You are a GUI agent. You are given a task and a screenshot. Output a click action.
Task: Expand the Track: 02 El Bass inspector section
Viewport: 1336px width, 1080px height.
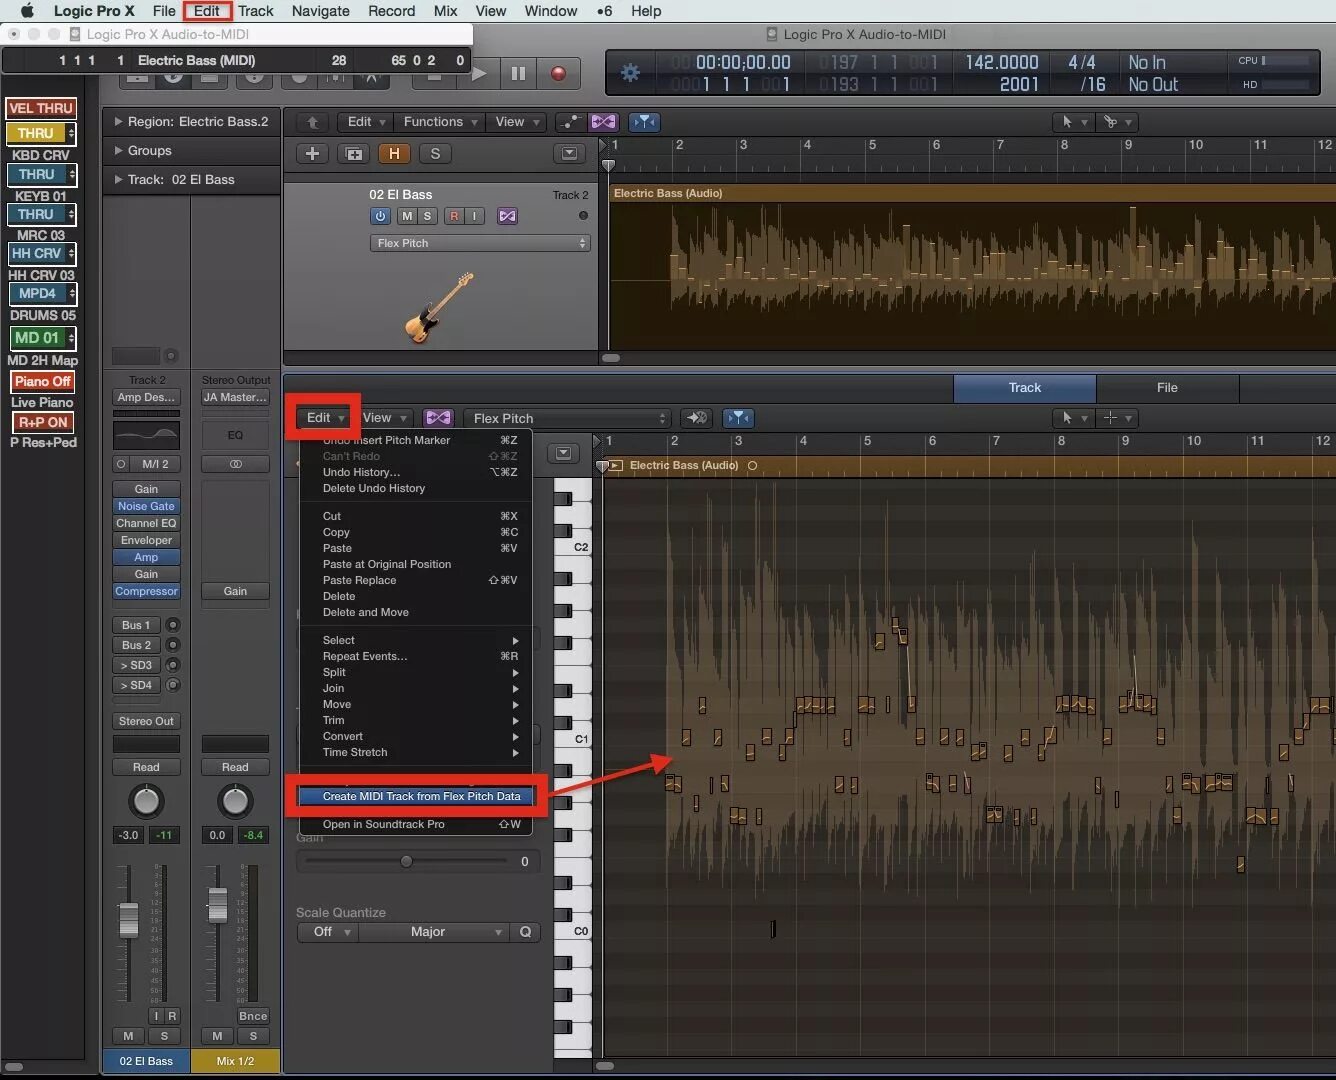pos(119,180)
